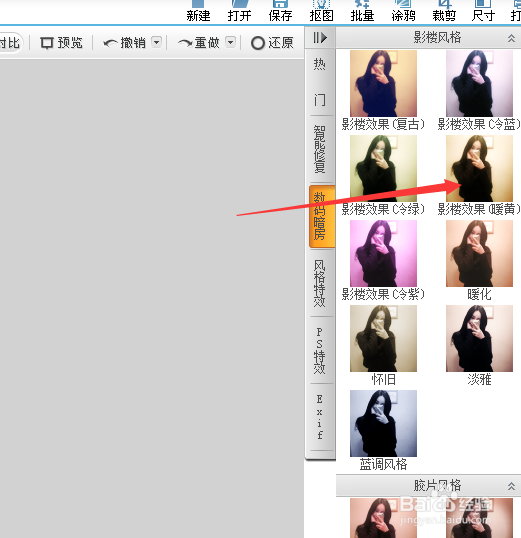Save image with 保存 icon

280,11
